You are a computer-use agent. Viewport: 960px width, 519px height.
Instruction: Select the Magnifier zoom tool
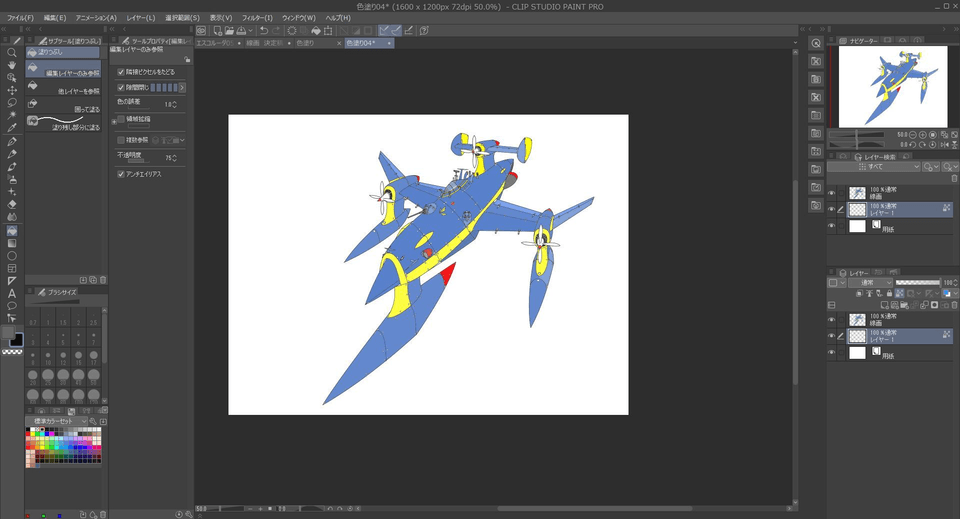click(12, 53)
